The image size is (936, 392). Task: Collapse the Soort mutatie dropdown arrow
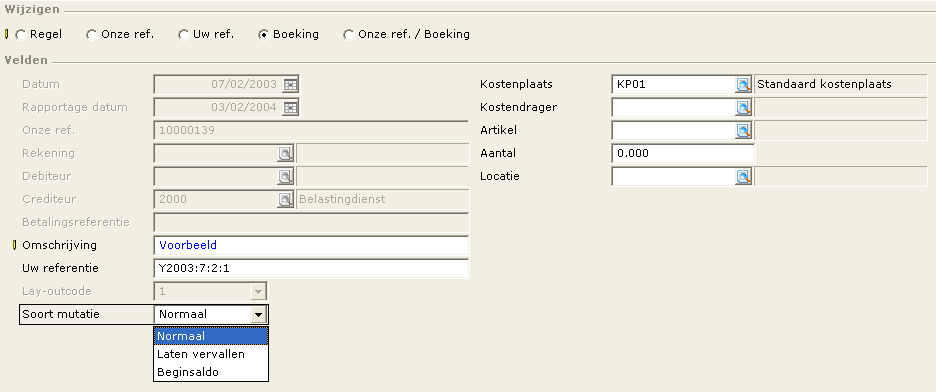258,314
